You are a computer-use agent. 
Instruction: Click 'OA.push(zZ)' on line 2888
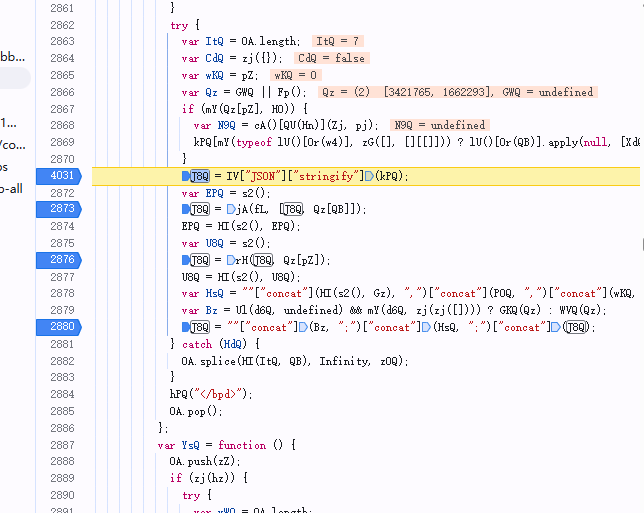click(202, 462)
